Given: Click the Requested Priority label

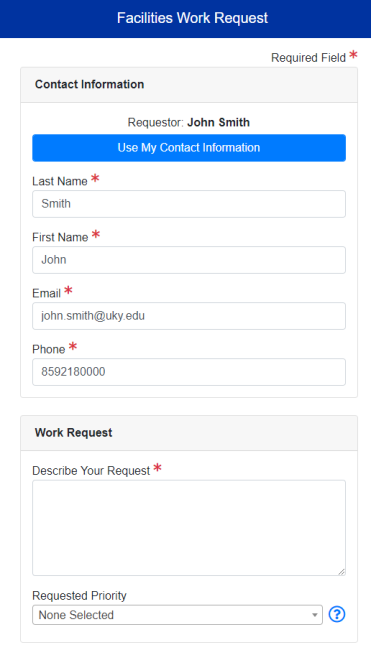Looking at the screenshot, I should (x=79, y=596).
